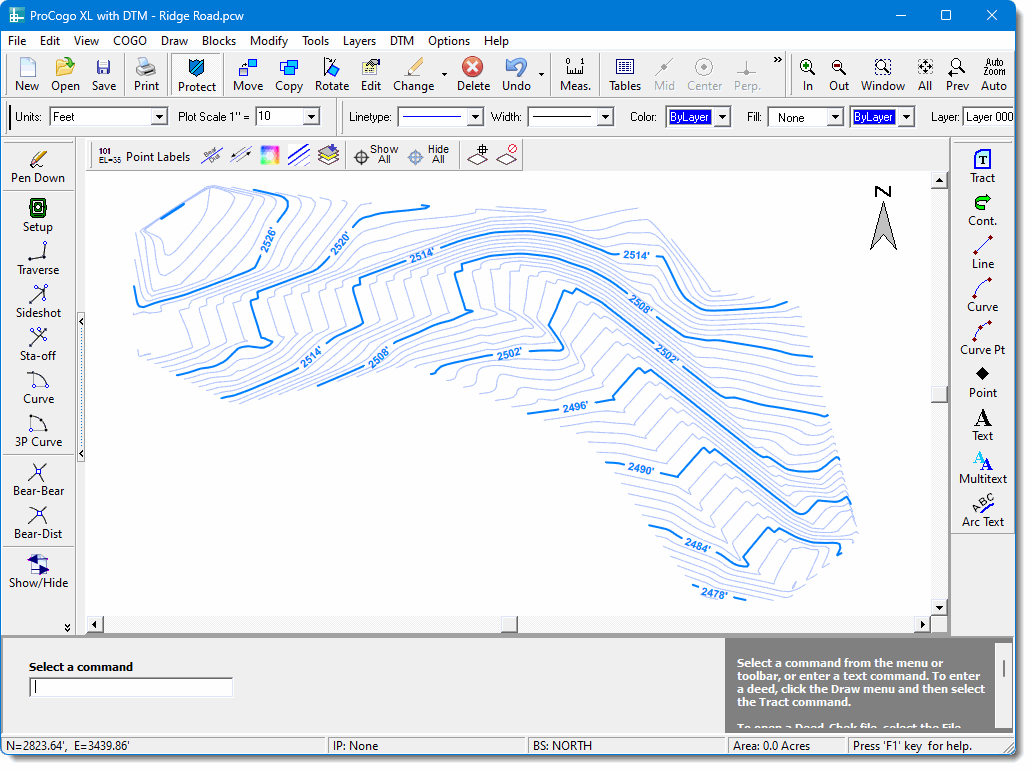Screen dimensions: 1031x770
Task: Open the Color ByLayer swatch selector
Action: [690, 117]
